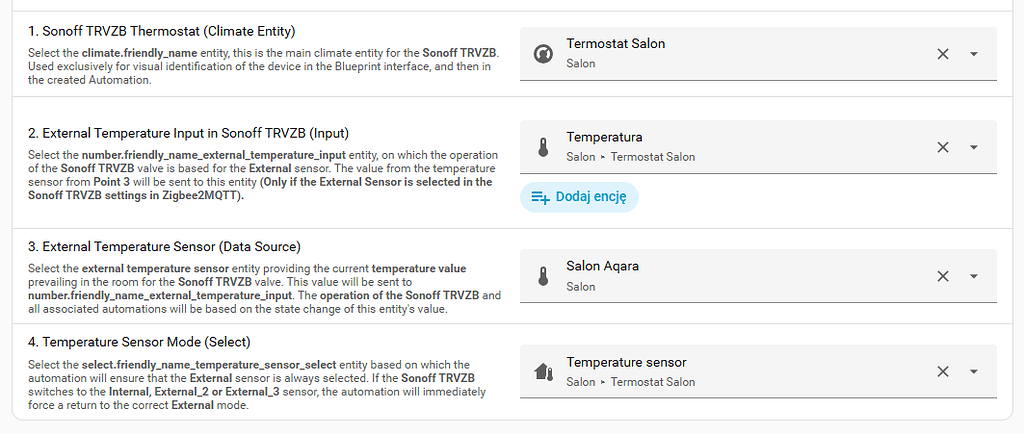Open the Temperature sensor entity dropdown
Image resolution: width=1024 pixels, height=434 pixels.
974,372
